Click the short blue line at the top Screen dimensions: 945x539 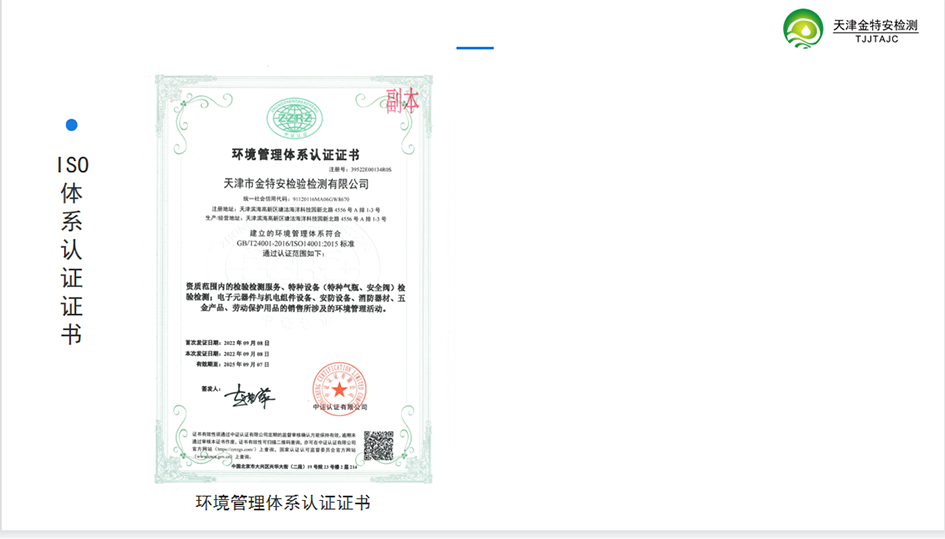474,47
